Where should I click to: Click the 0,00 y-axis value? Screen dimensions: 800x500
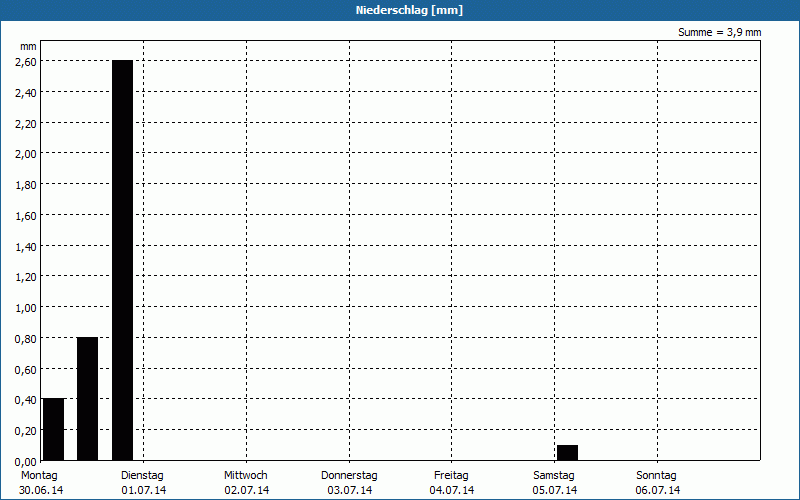tap(26, 462)
